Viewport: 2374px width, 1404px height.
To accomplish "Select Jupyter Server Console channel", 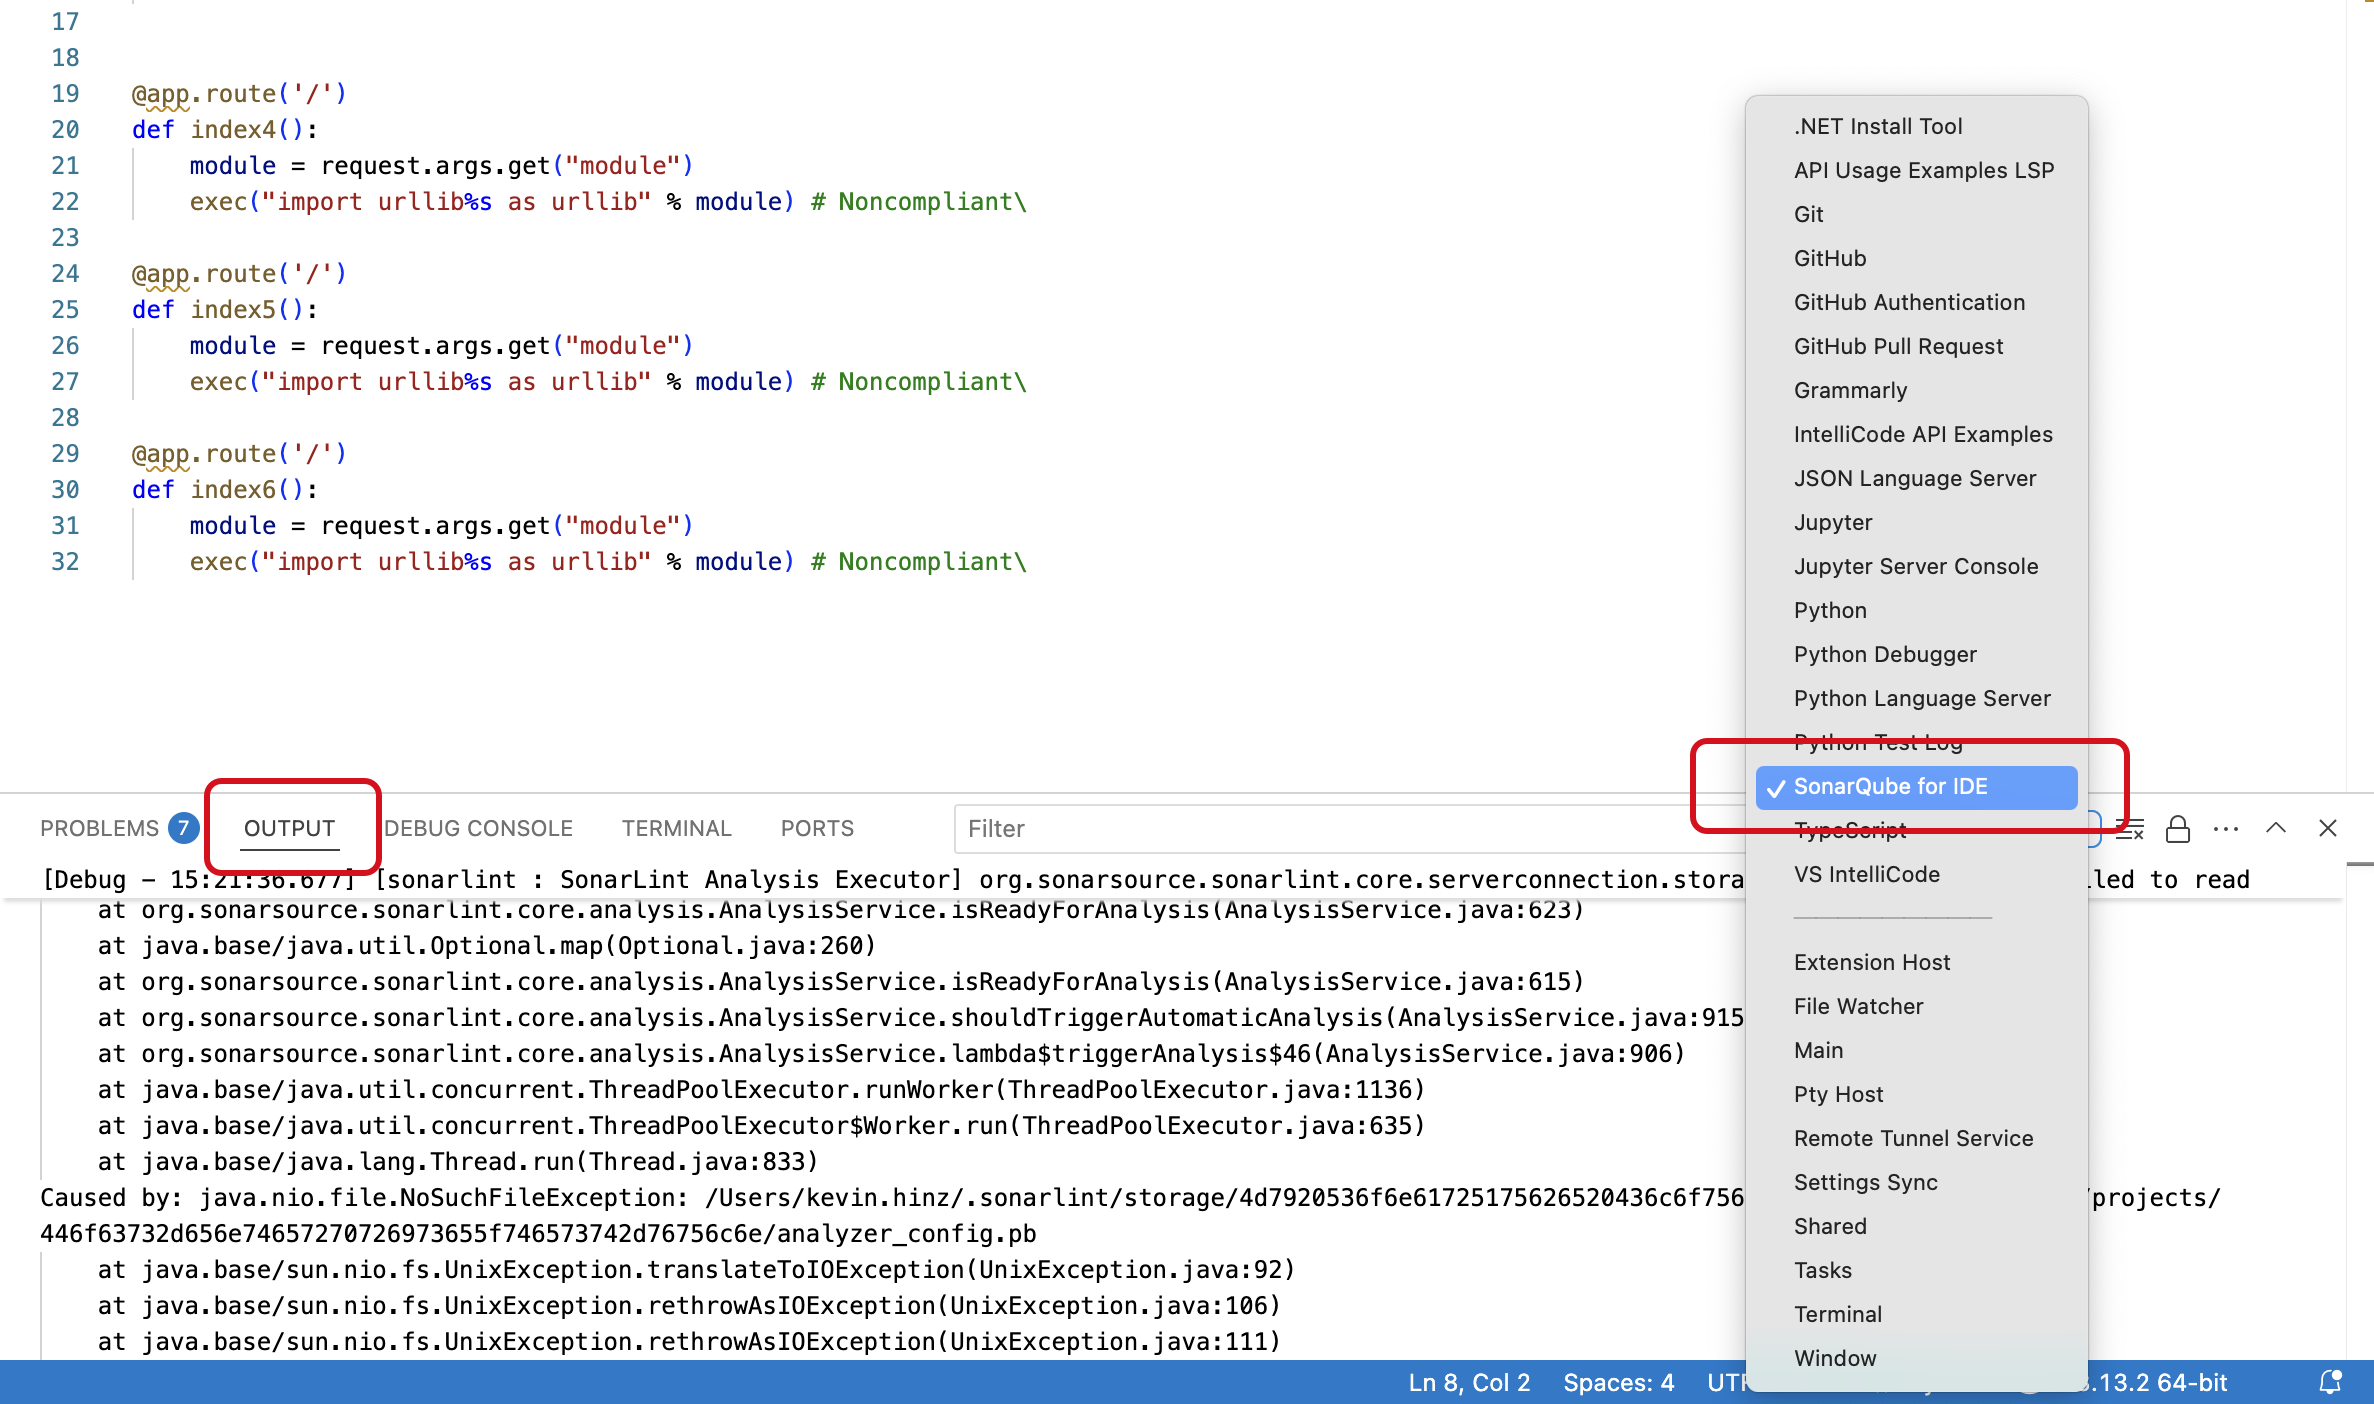I will tap(1916, 566).
